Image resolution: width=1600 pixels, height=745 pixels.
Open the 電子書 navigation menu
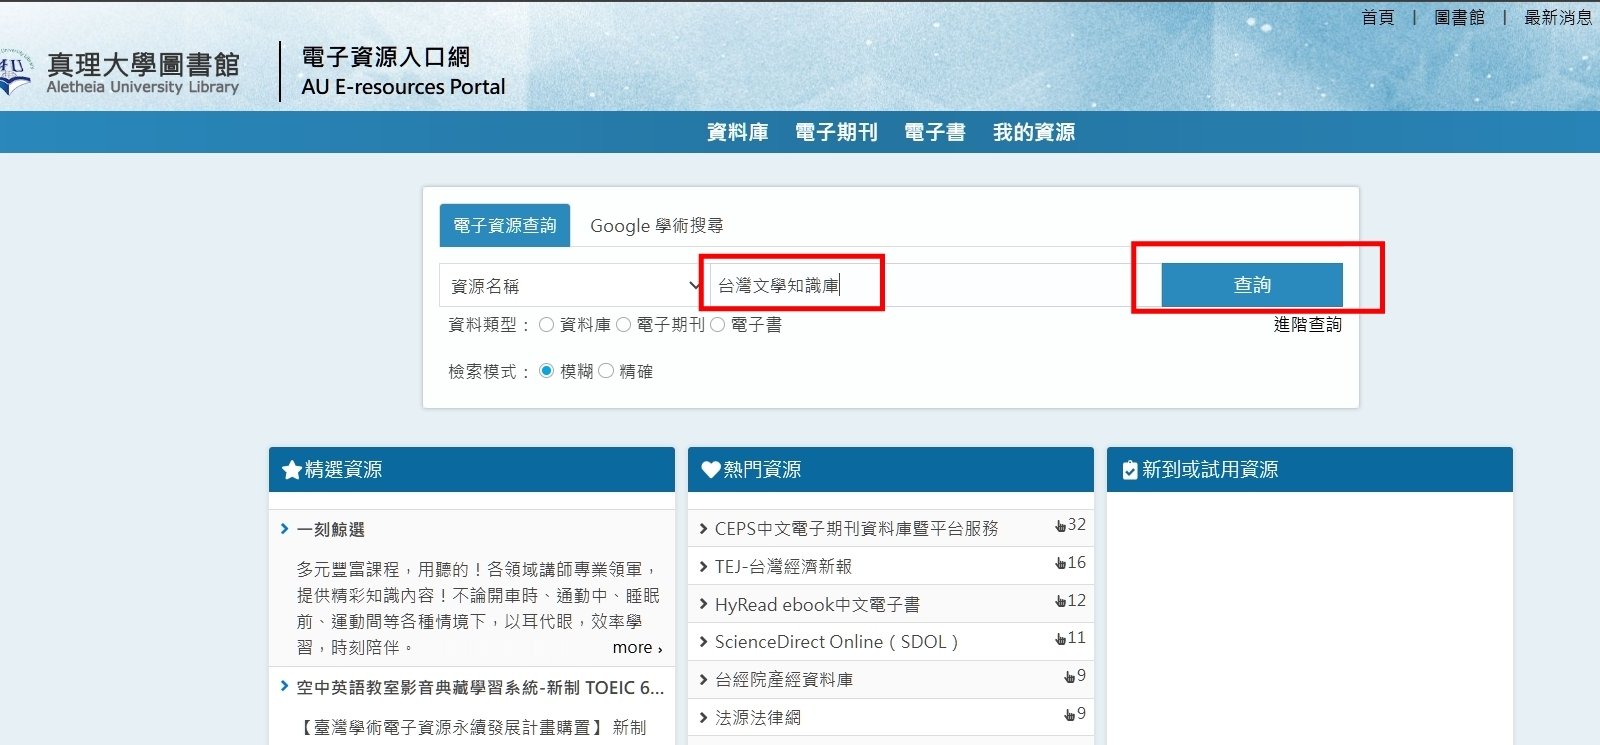point(935,132)
